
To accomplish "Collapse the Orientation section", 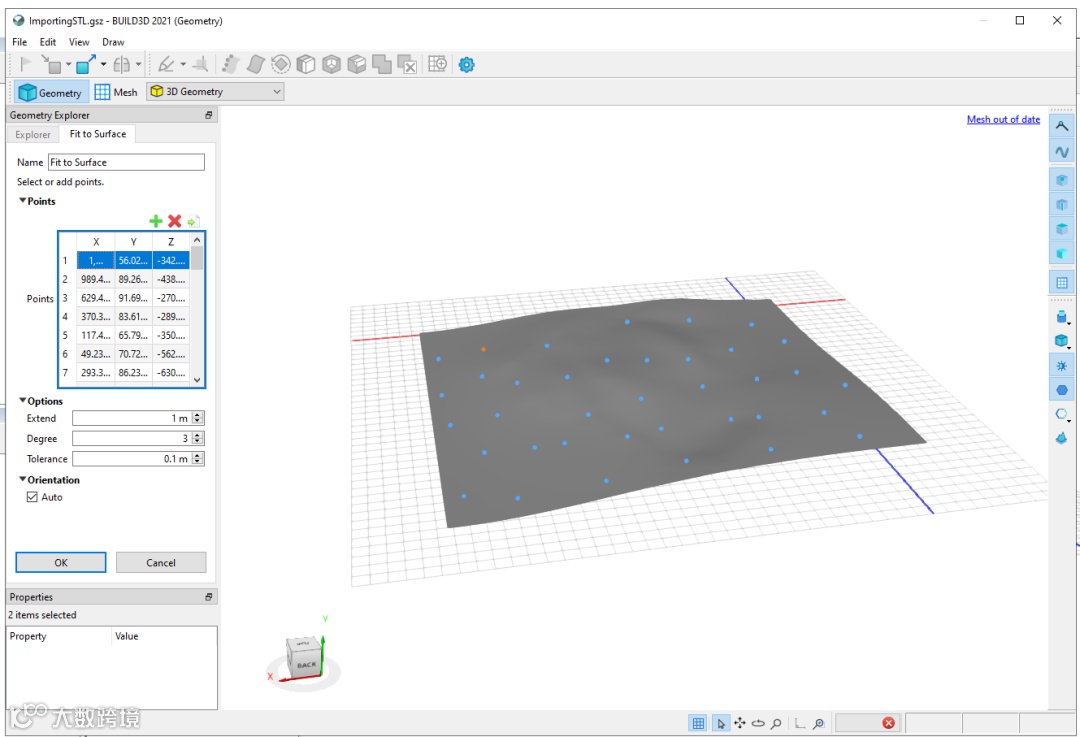I will click(23, 480).
